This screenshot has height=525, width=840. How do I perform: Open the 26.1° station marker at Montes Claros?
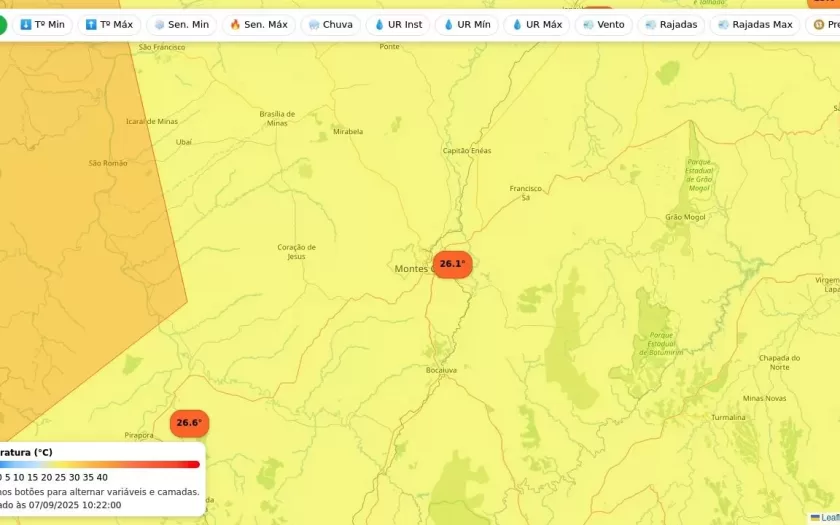(452, 264)
